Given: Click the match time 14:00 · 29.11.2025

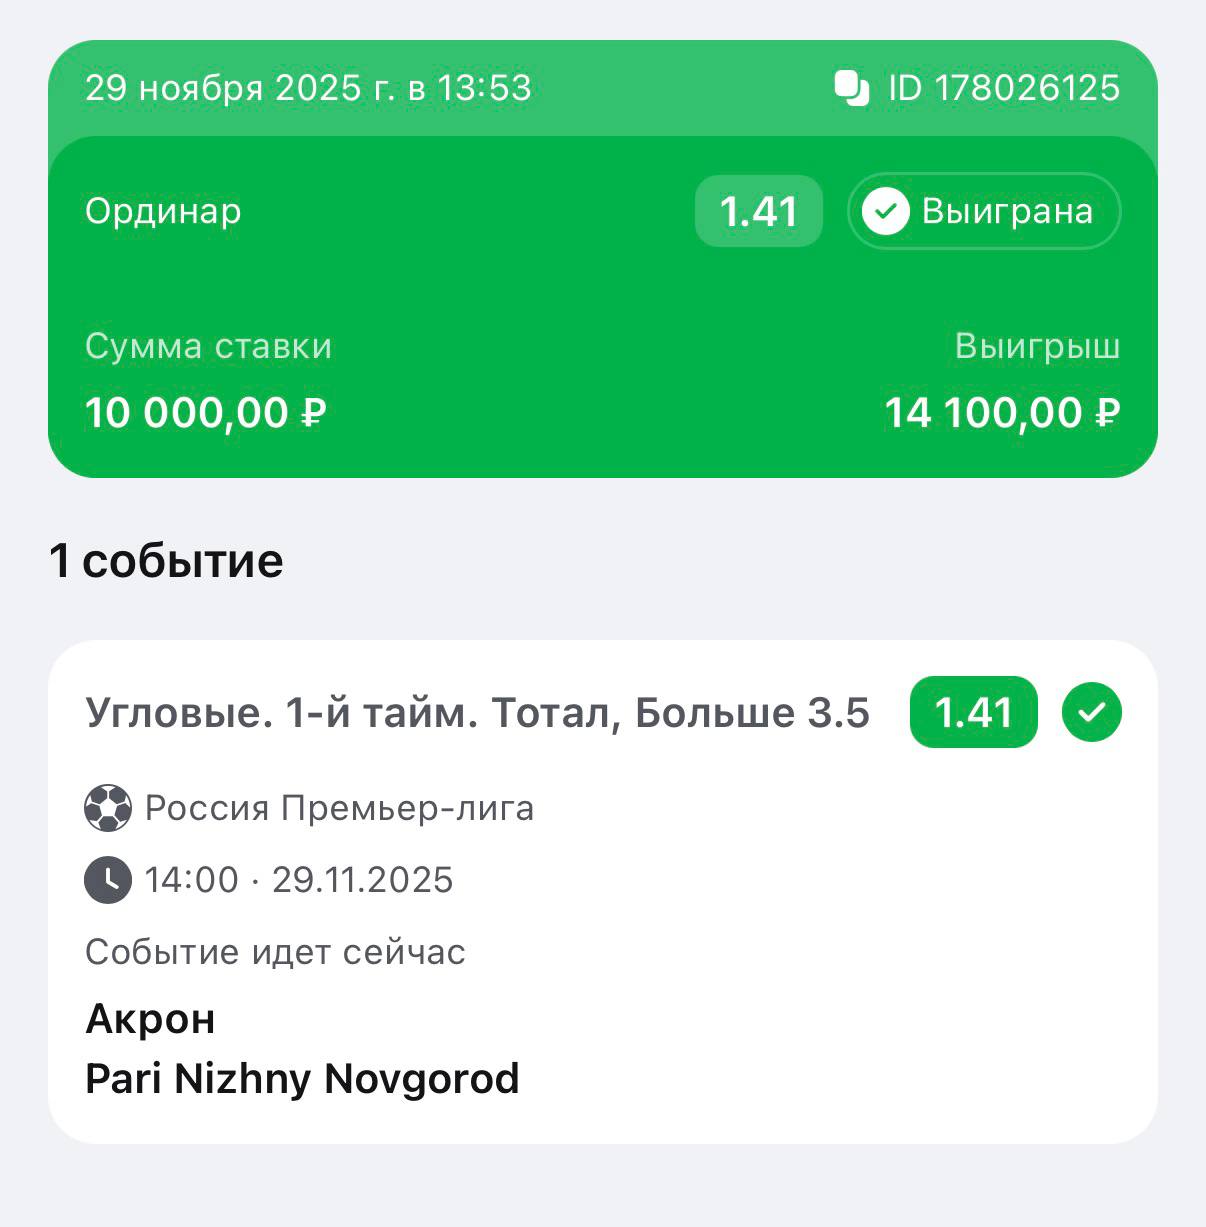Looking at the screenshot, I should click(298, 880).
